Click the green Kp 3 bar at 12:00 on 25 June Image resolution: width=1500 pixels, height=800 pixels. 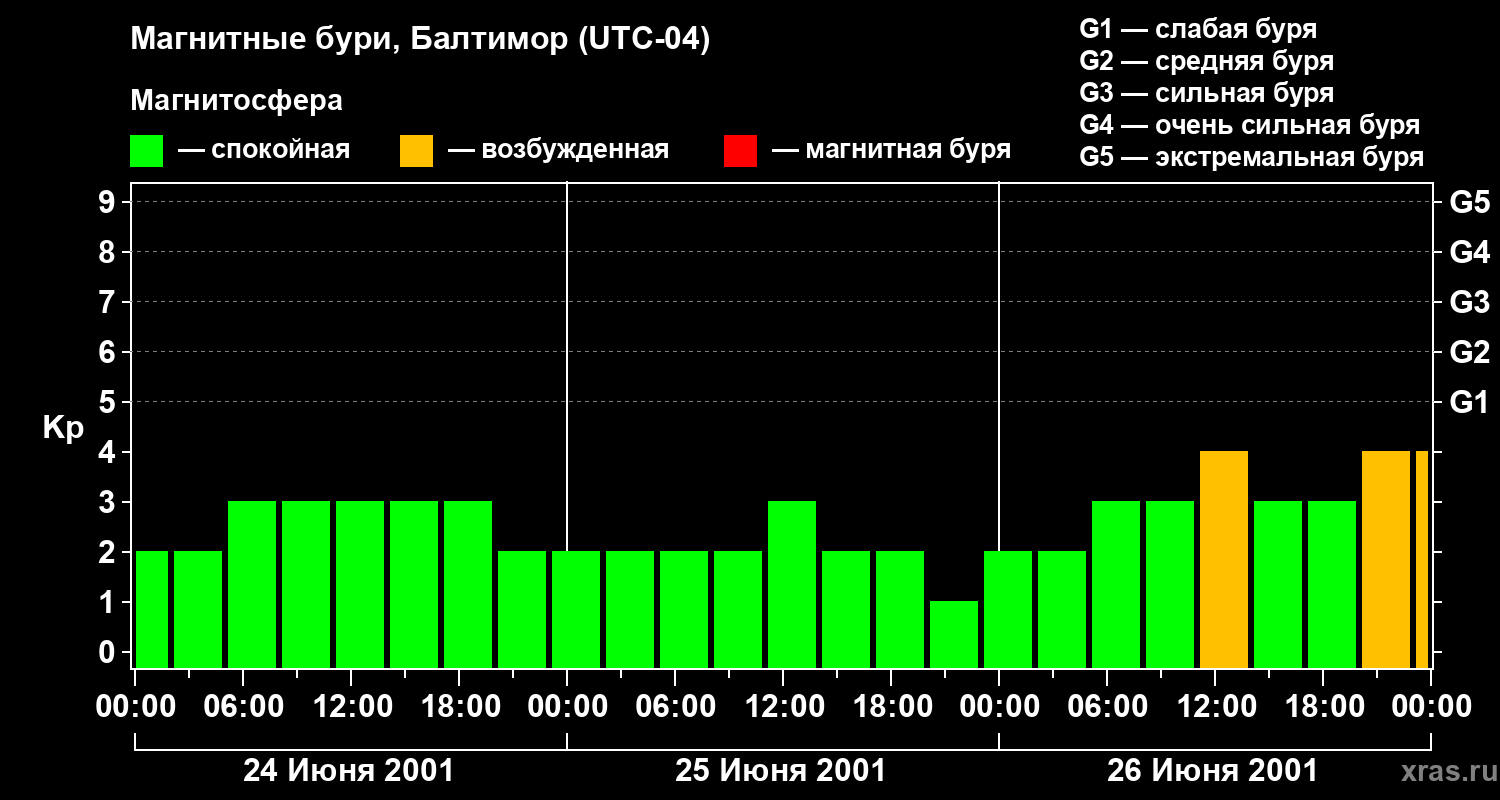tap(792, 585)
